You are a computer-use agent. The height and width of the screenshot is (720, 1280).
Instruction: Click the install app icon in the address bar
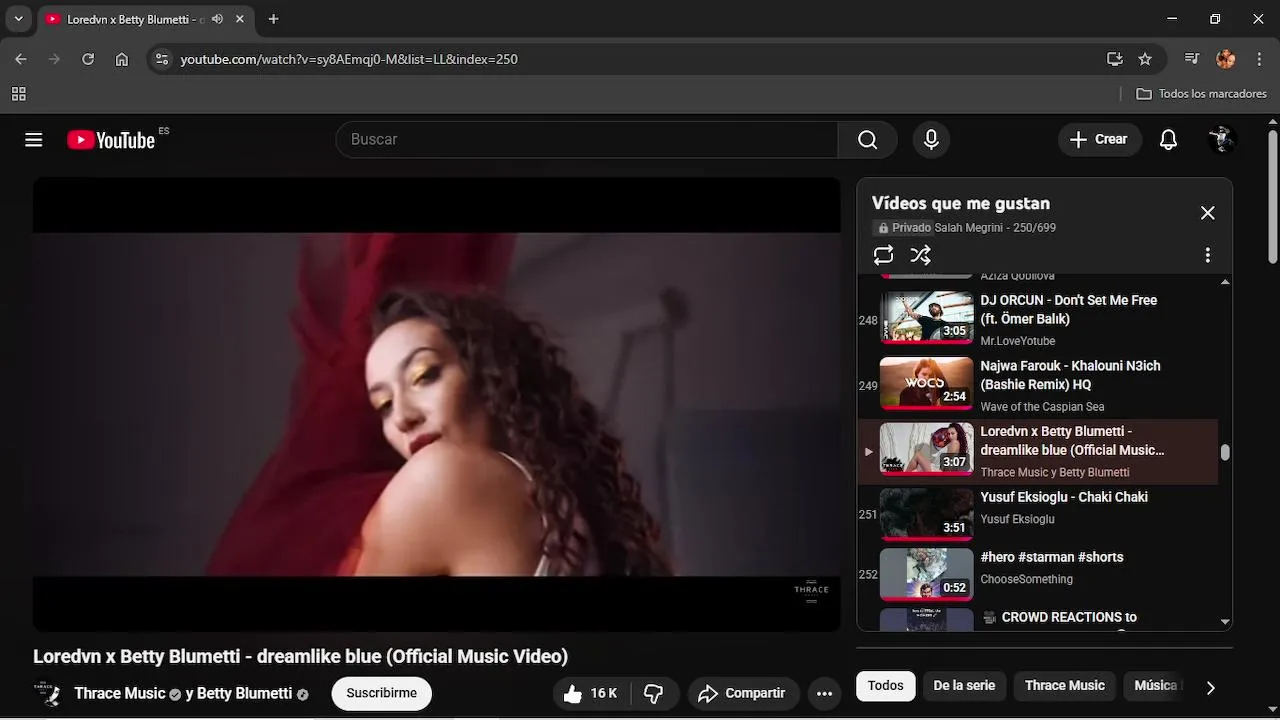[x=1115, y=59]
